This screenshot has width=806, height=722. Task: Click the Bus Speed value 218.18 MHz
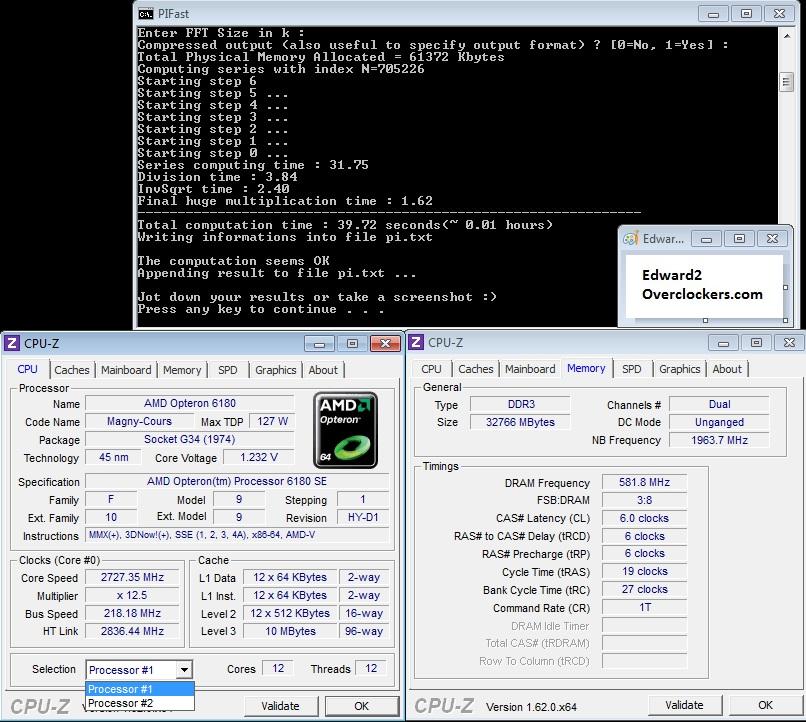[x=132, y=613]
